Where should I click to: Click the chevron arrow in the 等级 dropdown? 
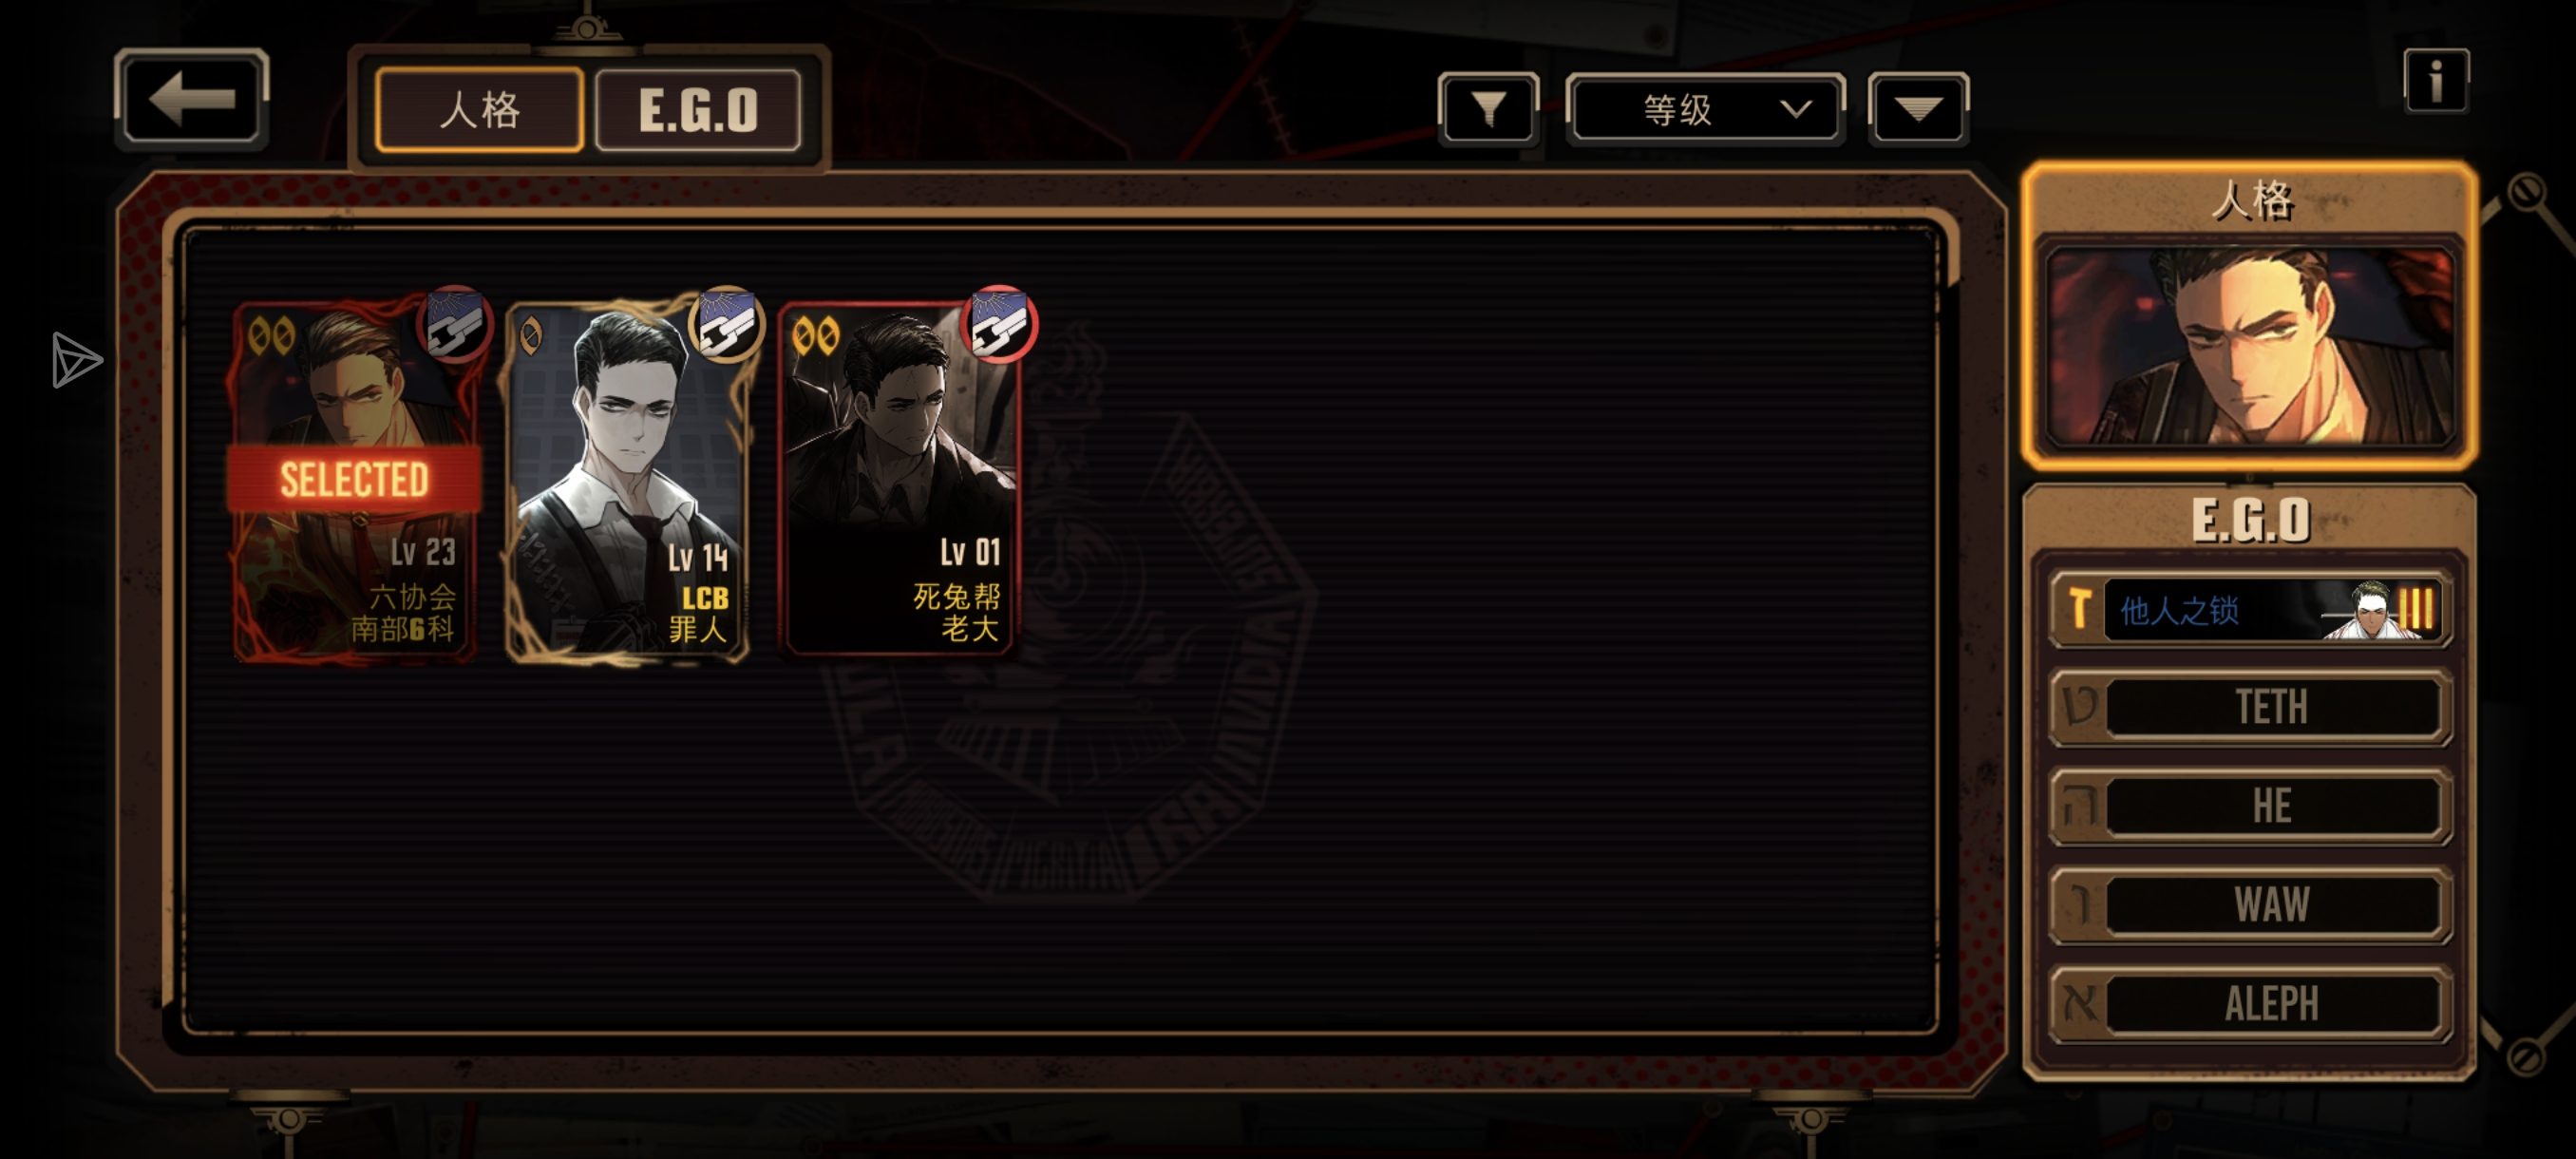pos(1796,109)
